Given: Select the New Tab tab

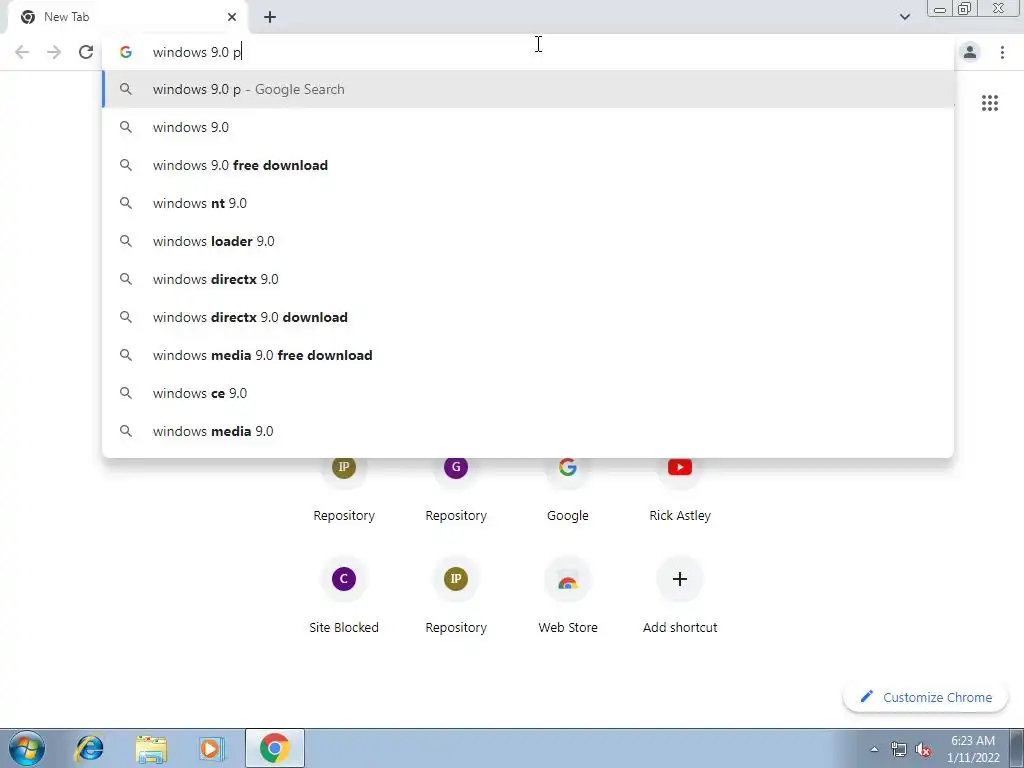Looking at the screenshot, I should tap(129, 17).
